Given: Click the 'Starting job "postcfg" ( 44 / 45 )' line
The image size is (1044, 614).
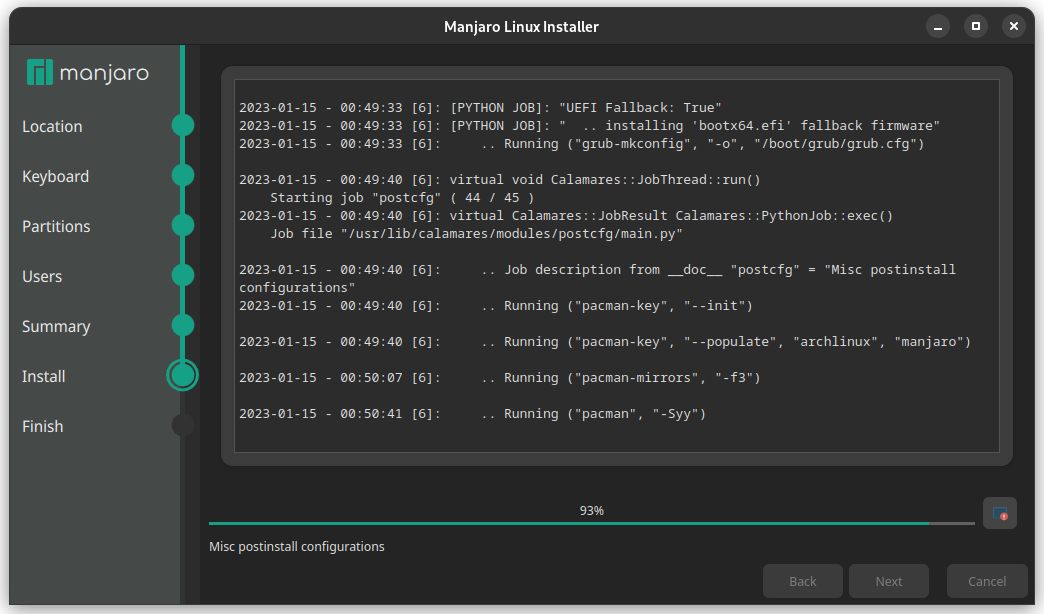Looking at the screenshot, I should click(x=402, y=198).
